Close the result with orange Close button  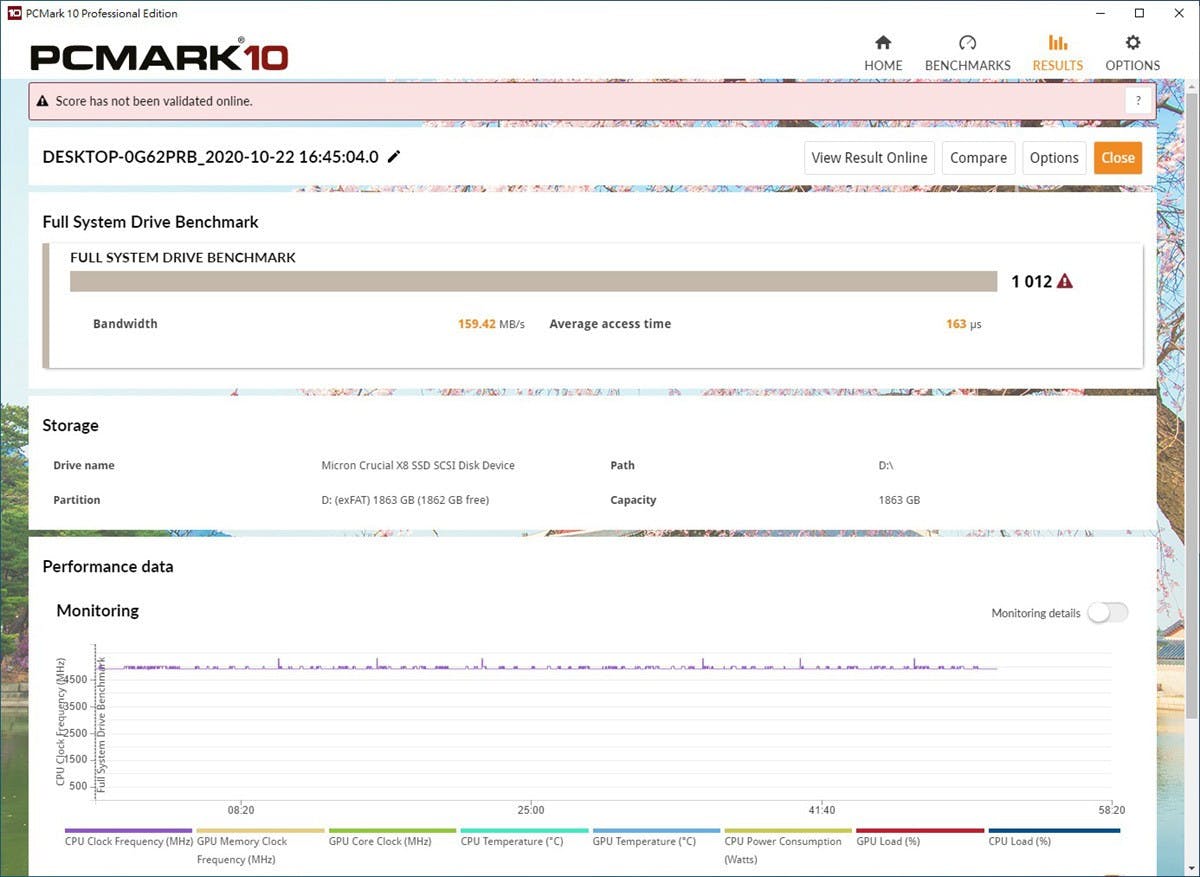(1118, 158)
